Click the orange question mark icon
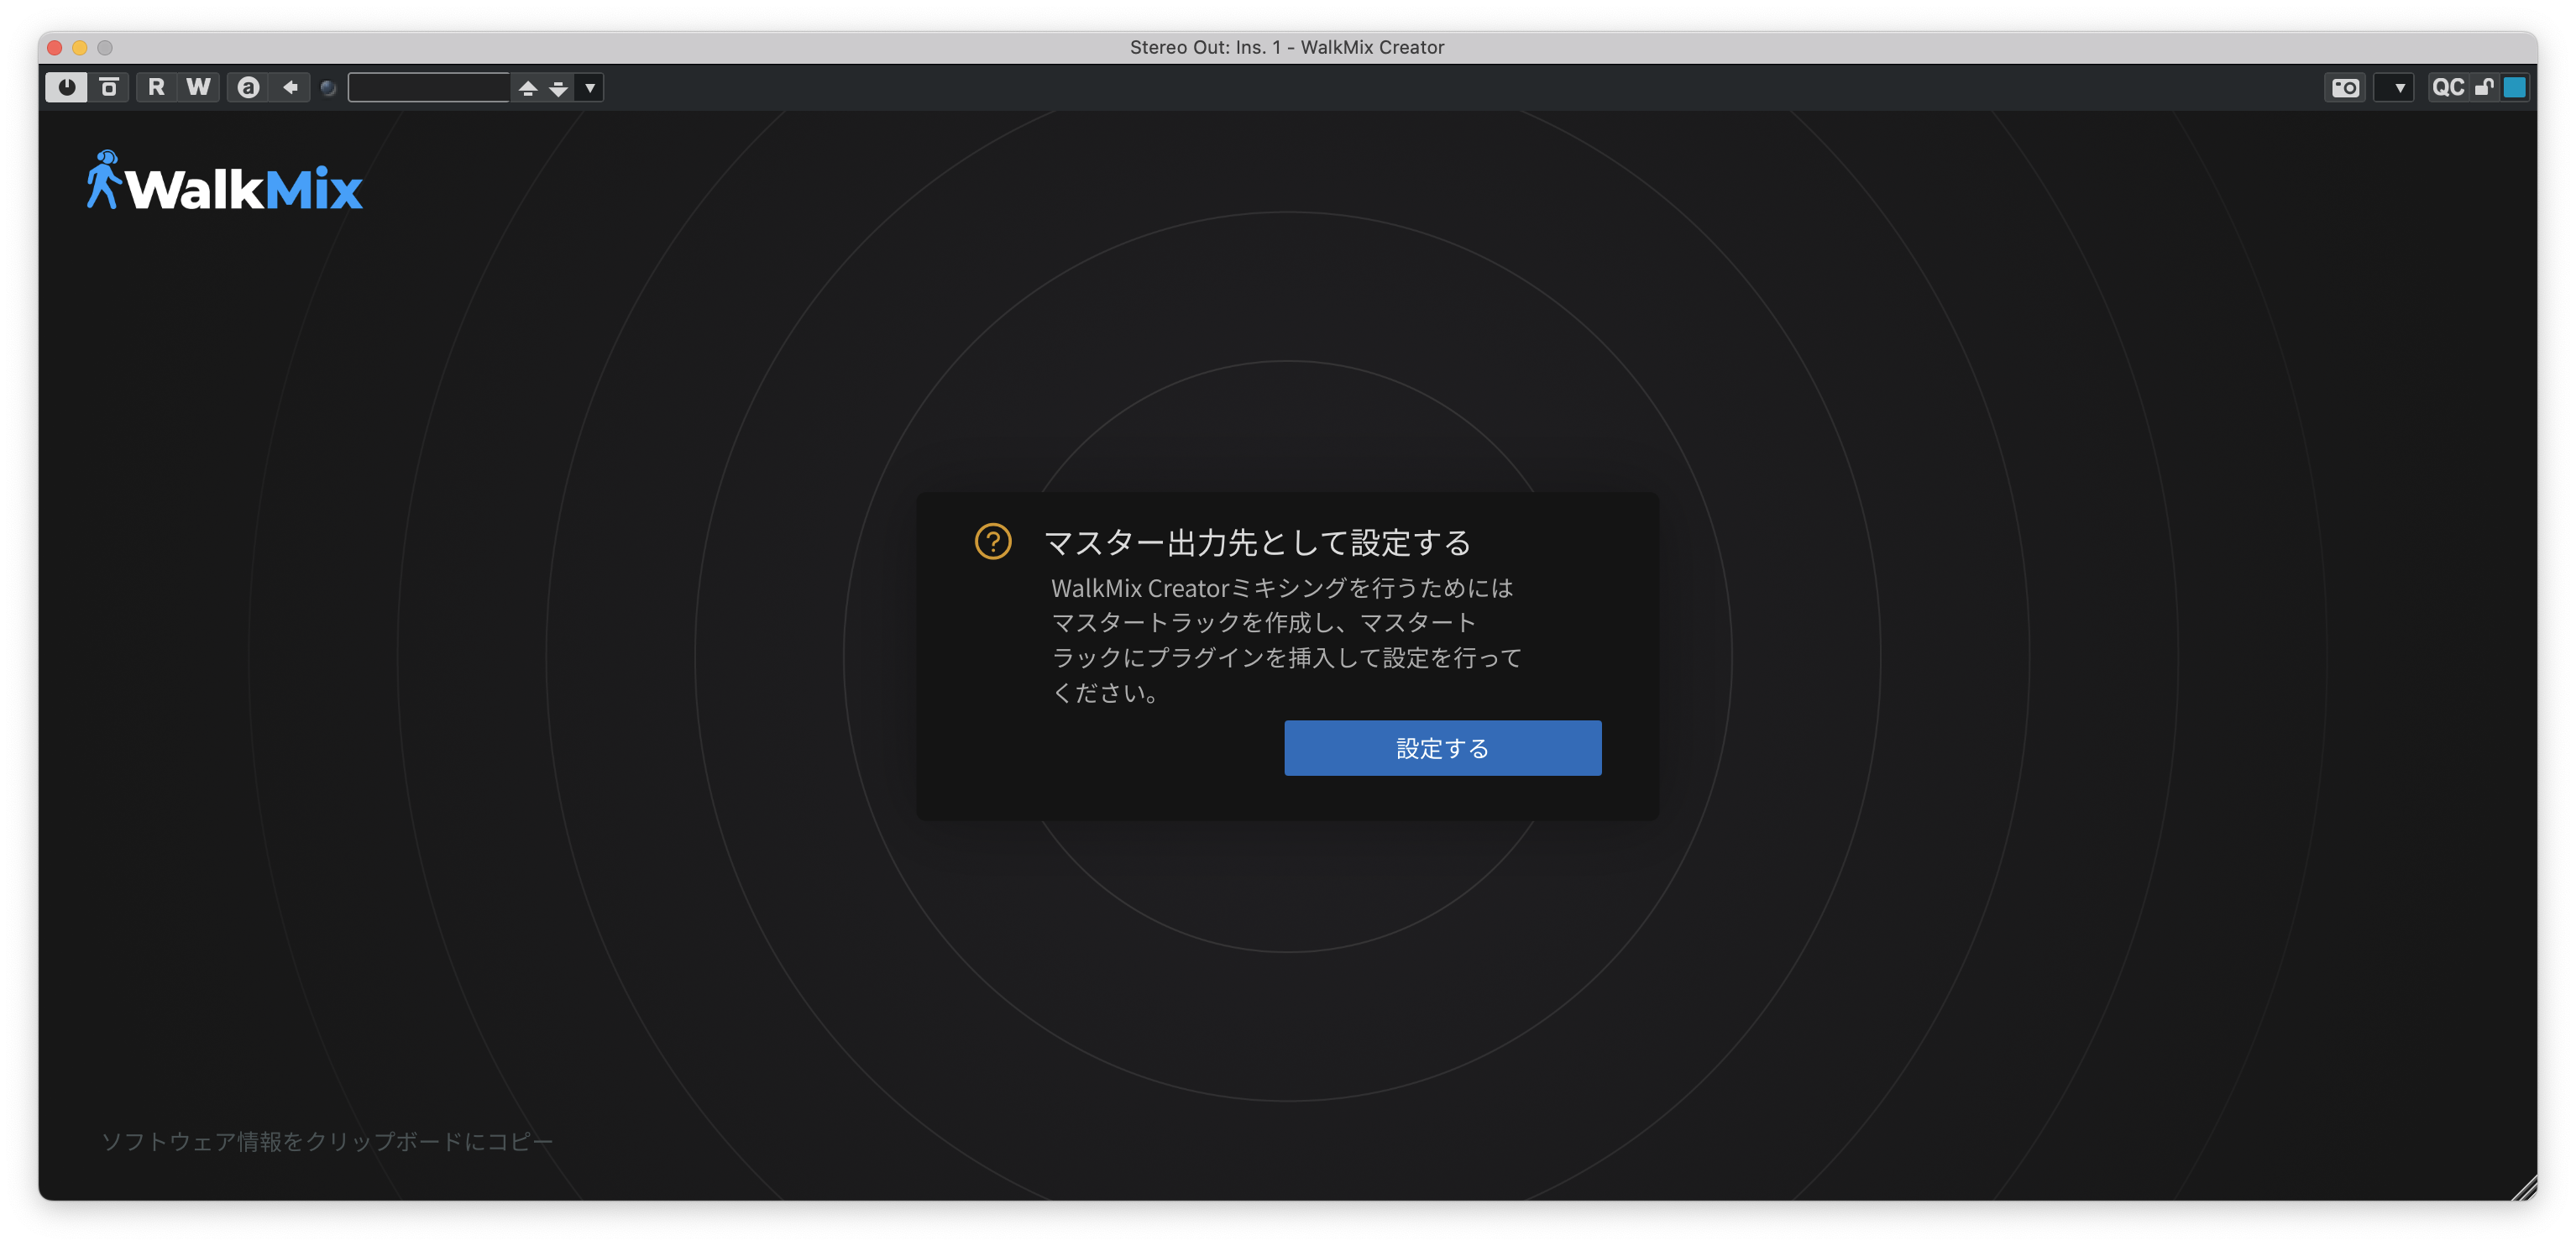Image resolution: width=2576 pixels, height=1246 pixels. click(993, 541)
